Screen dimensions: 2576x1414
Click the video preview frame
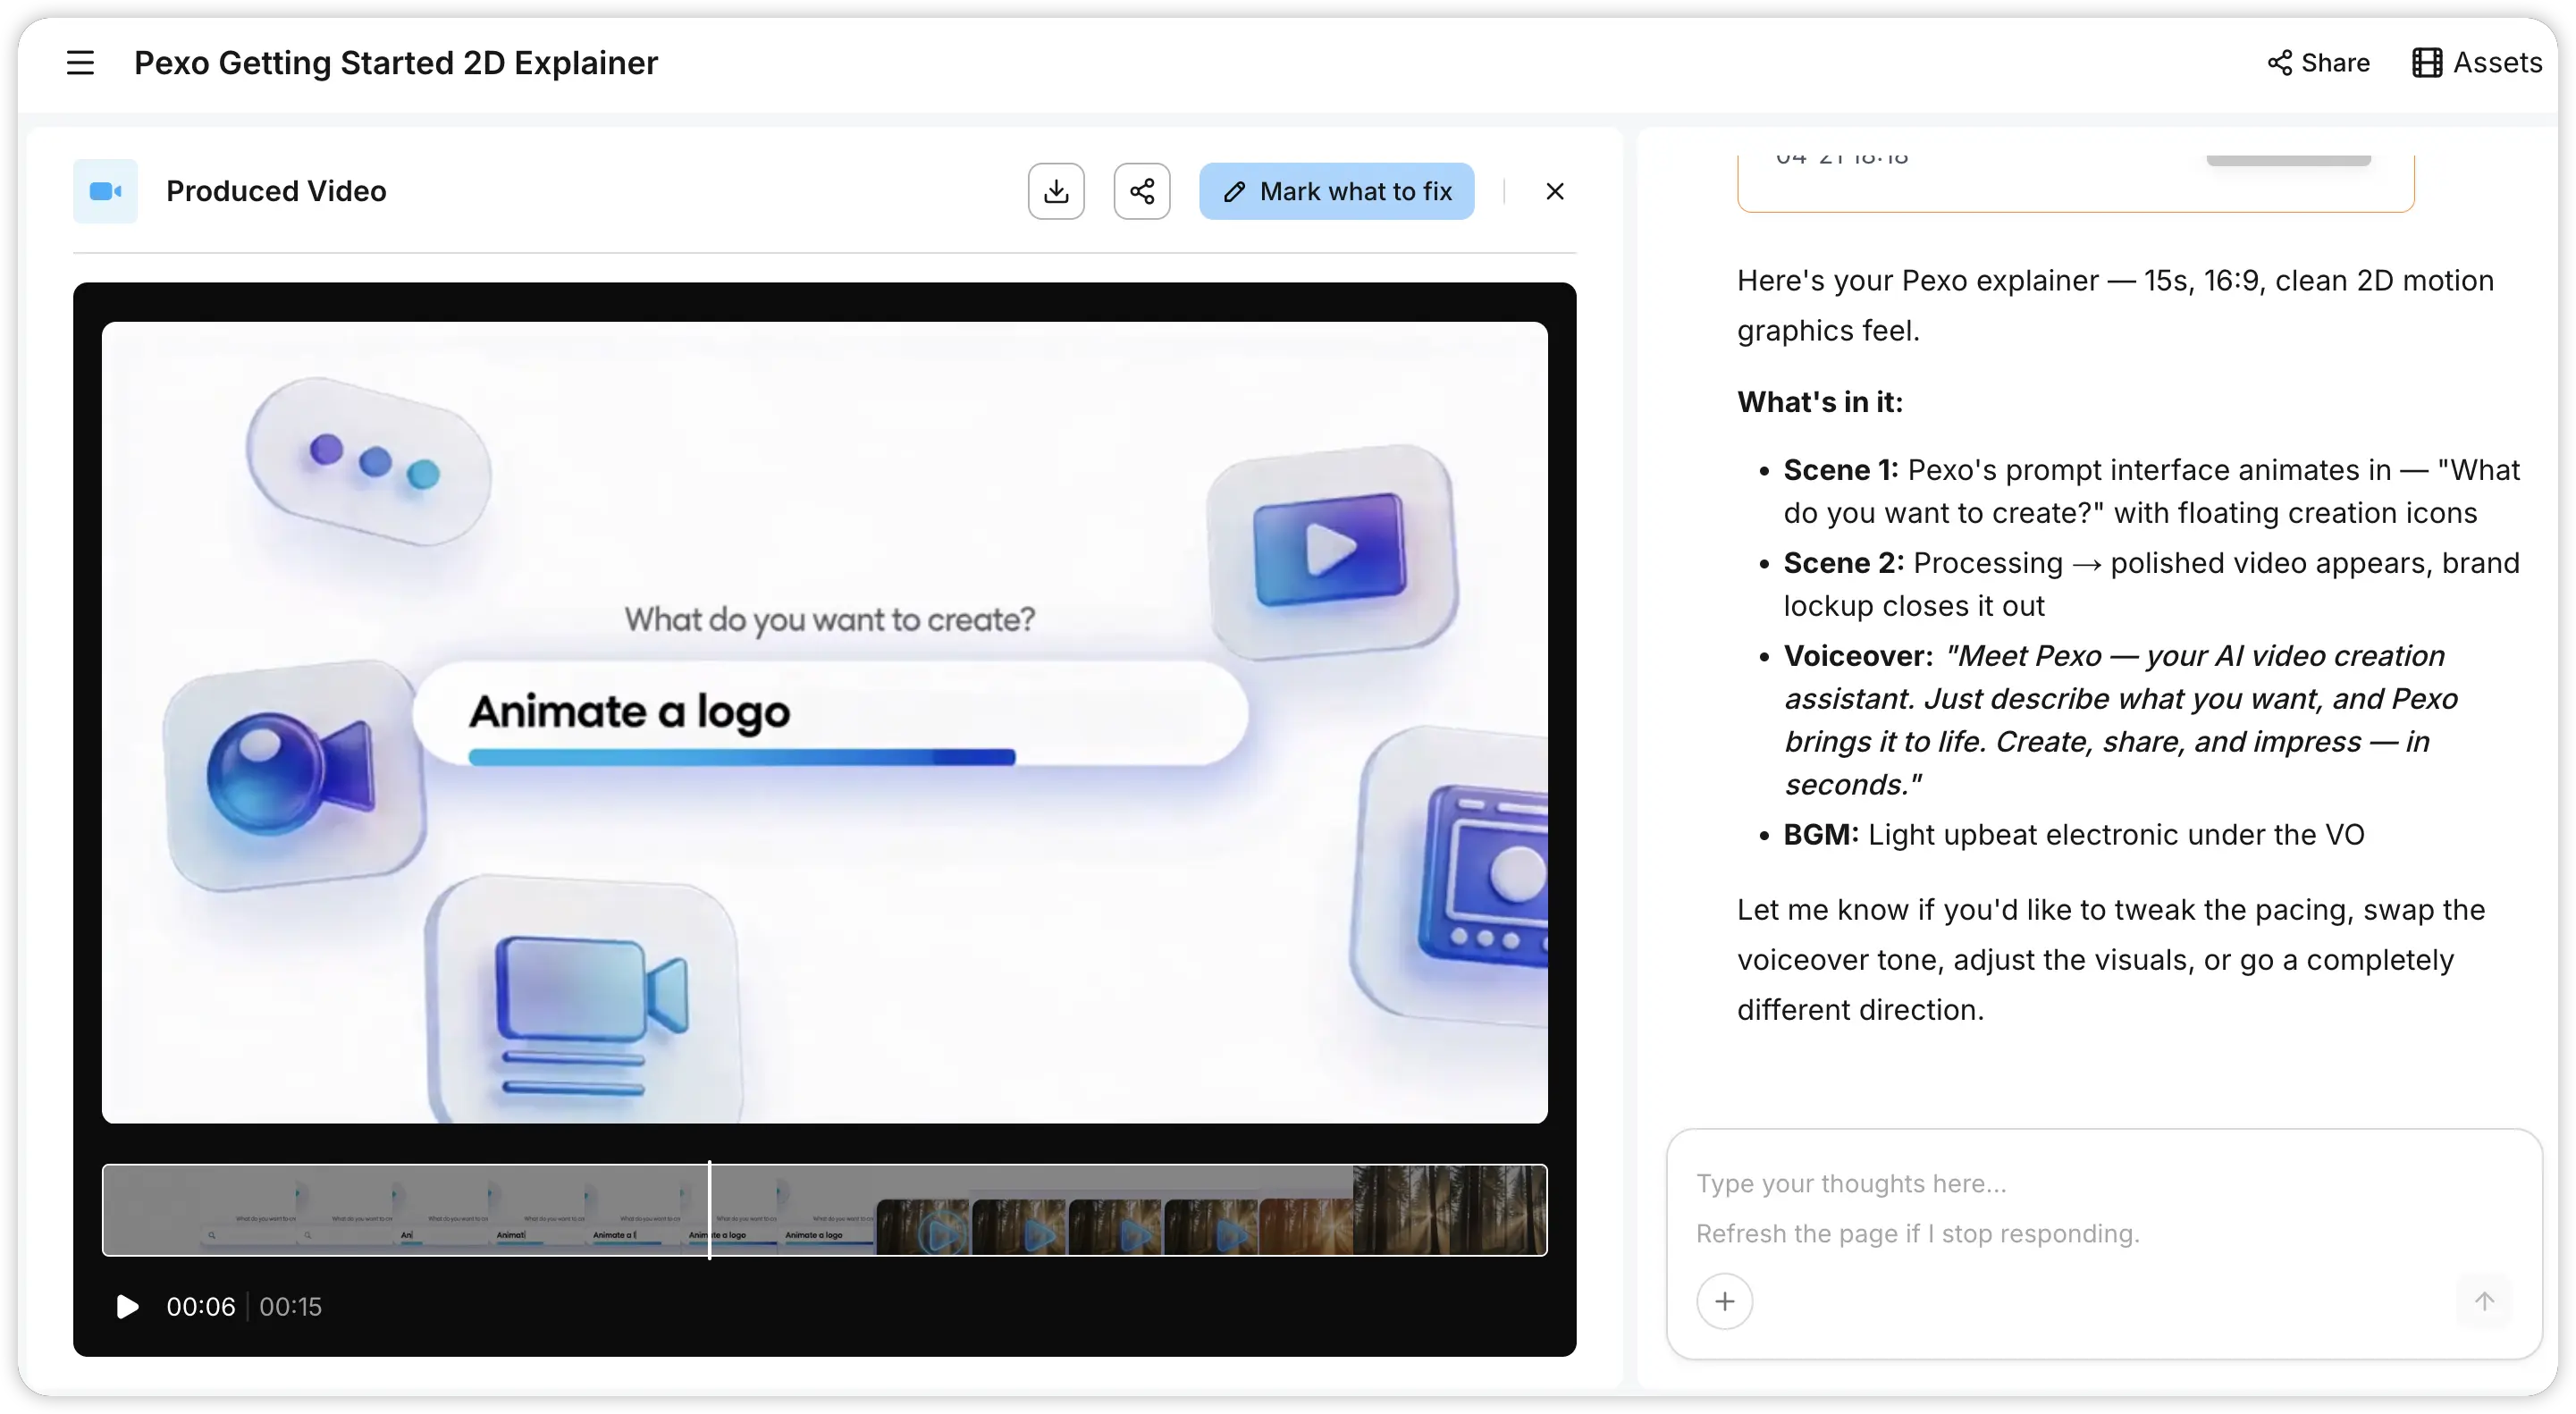pos(824,722)
